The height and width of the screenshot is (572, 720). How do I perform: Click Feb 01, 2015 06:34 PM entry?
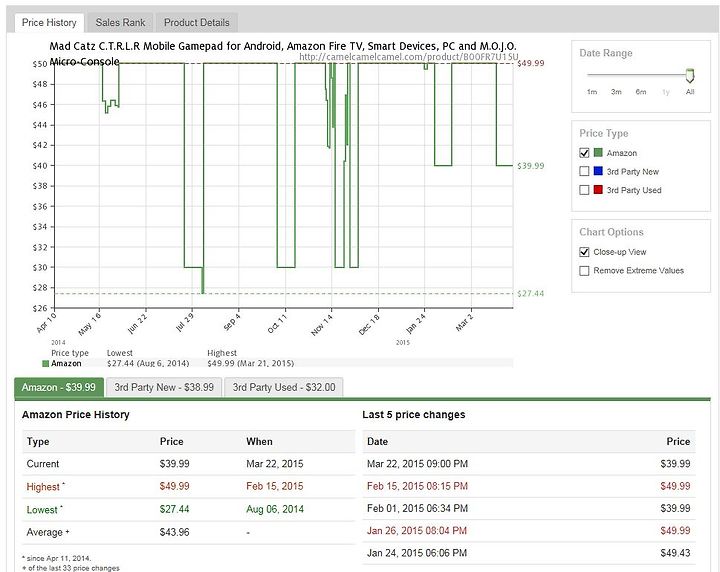(x=417, y=508)
